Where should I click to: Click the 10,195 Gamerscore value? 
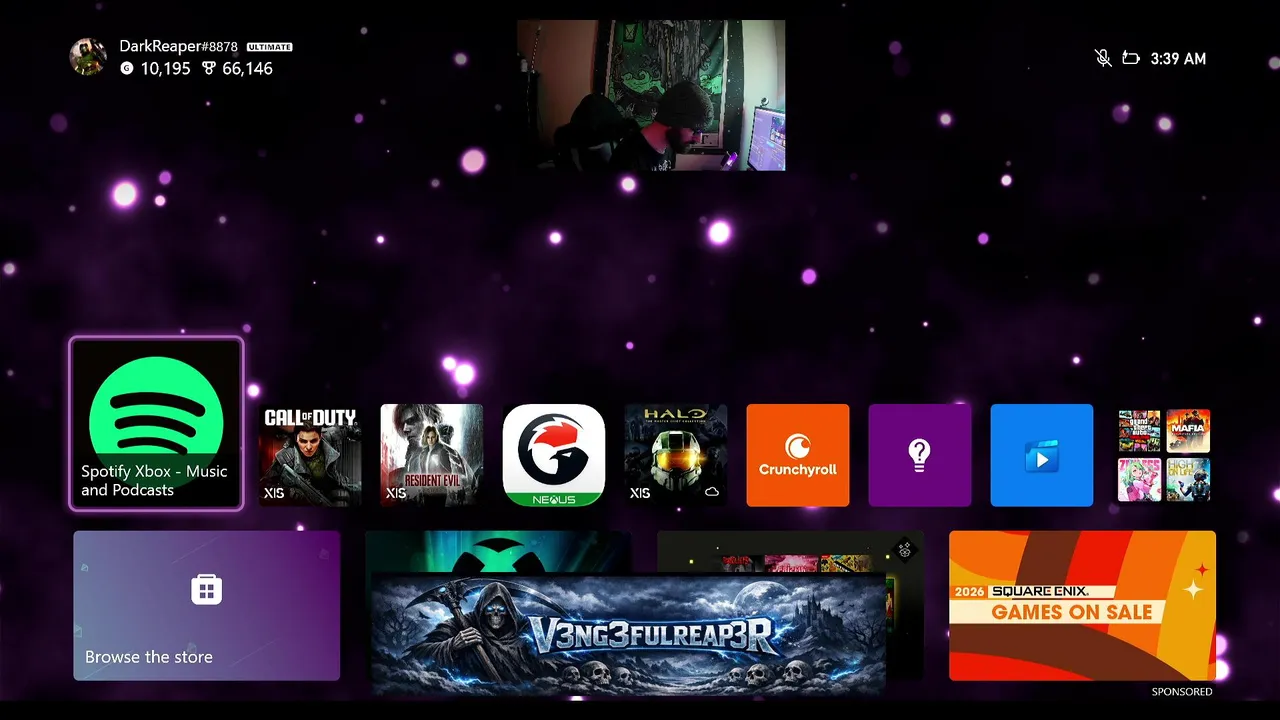[x=165, y=68]
